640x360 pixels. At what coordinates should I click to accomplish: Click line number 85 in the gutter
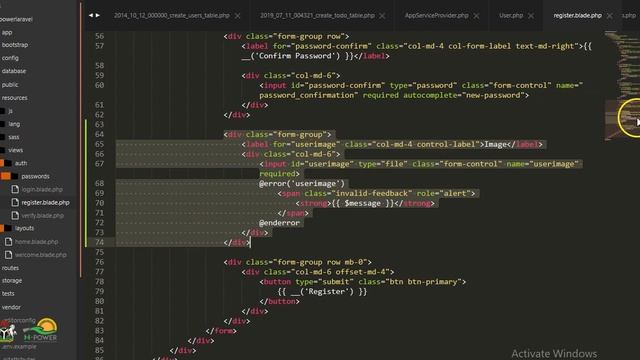[x=99, y=350]
